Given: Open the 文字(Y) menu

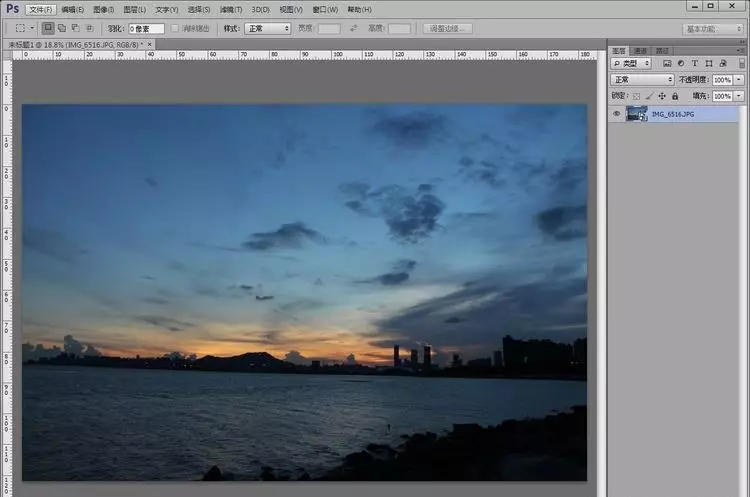Looking at the screenshot, I should coord(166,10).
